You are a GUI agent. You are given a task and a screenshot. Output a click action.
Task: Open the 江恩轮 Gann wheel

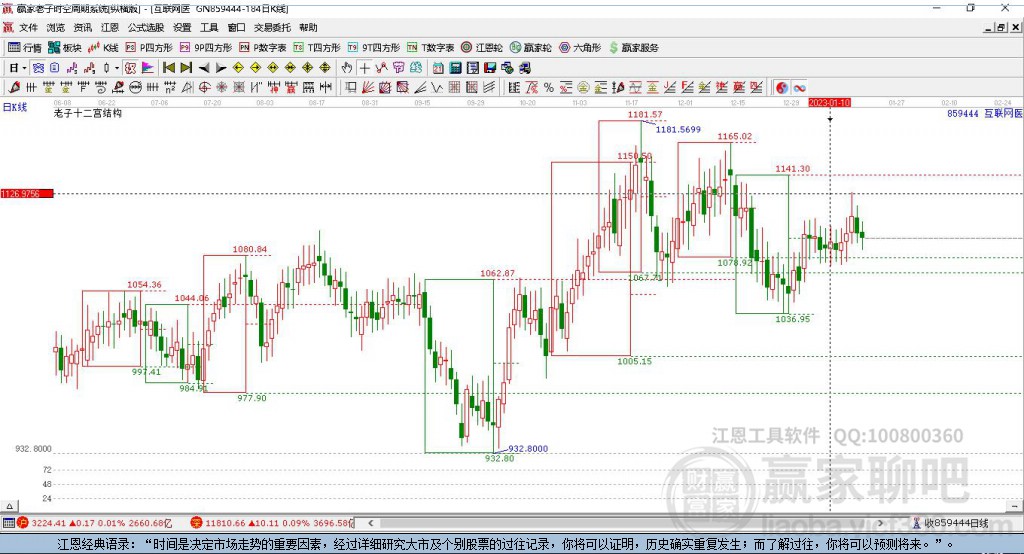[x=481, y=48]
